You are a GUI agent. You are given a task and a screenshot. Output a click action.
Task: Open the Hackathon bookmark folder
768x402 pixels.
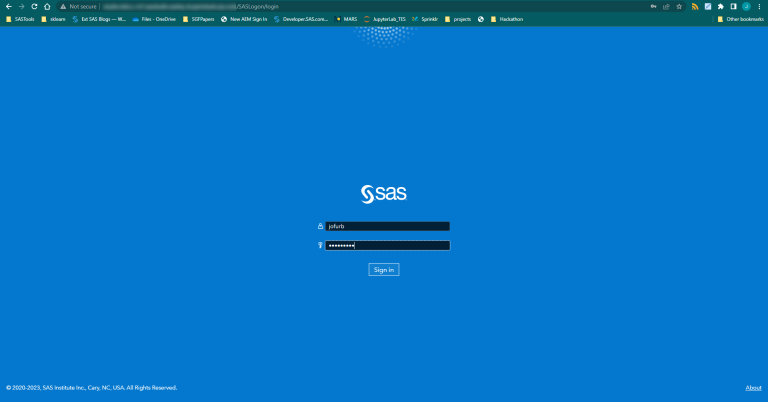click(x=512, y=19)
